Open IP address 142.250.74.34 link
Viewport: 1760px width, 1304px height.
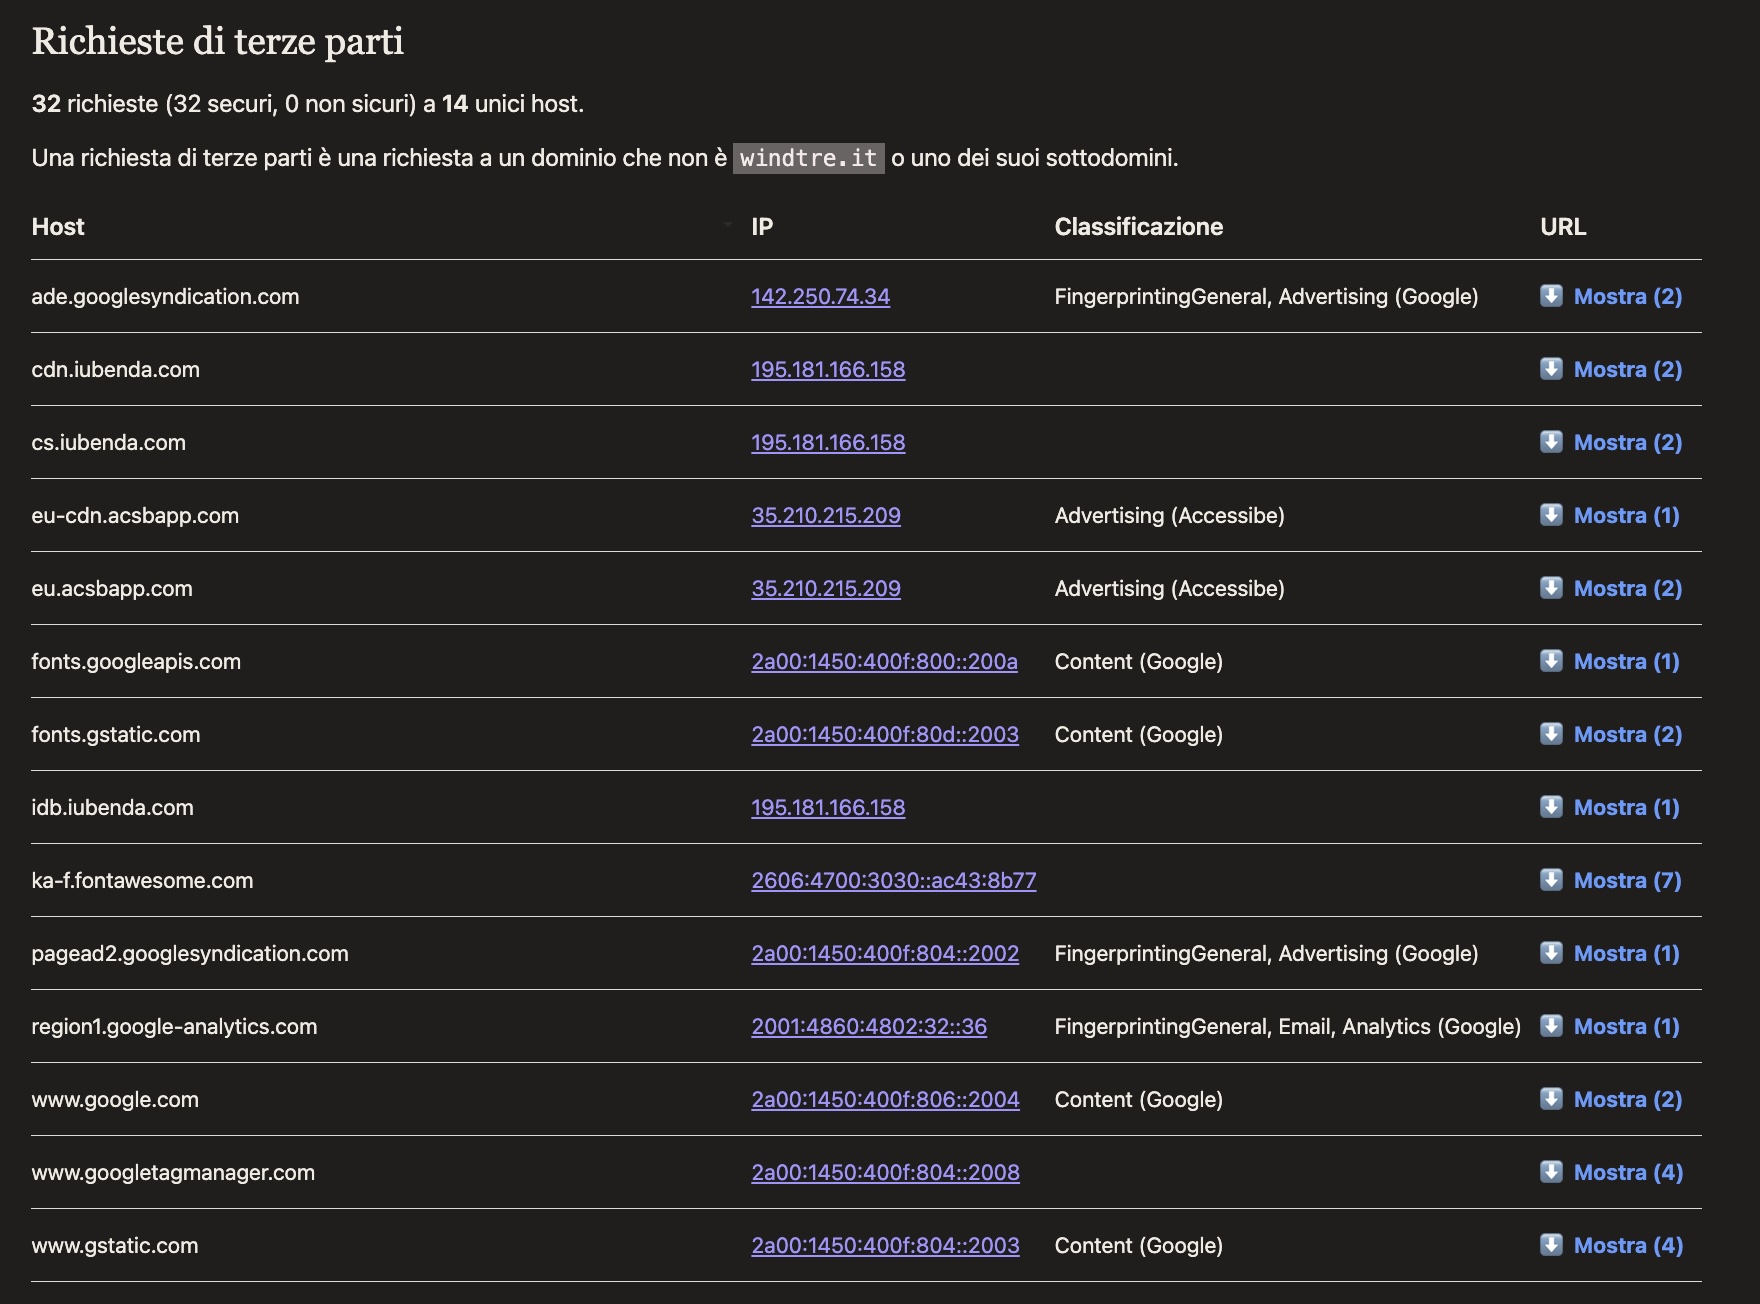820,296
